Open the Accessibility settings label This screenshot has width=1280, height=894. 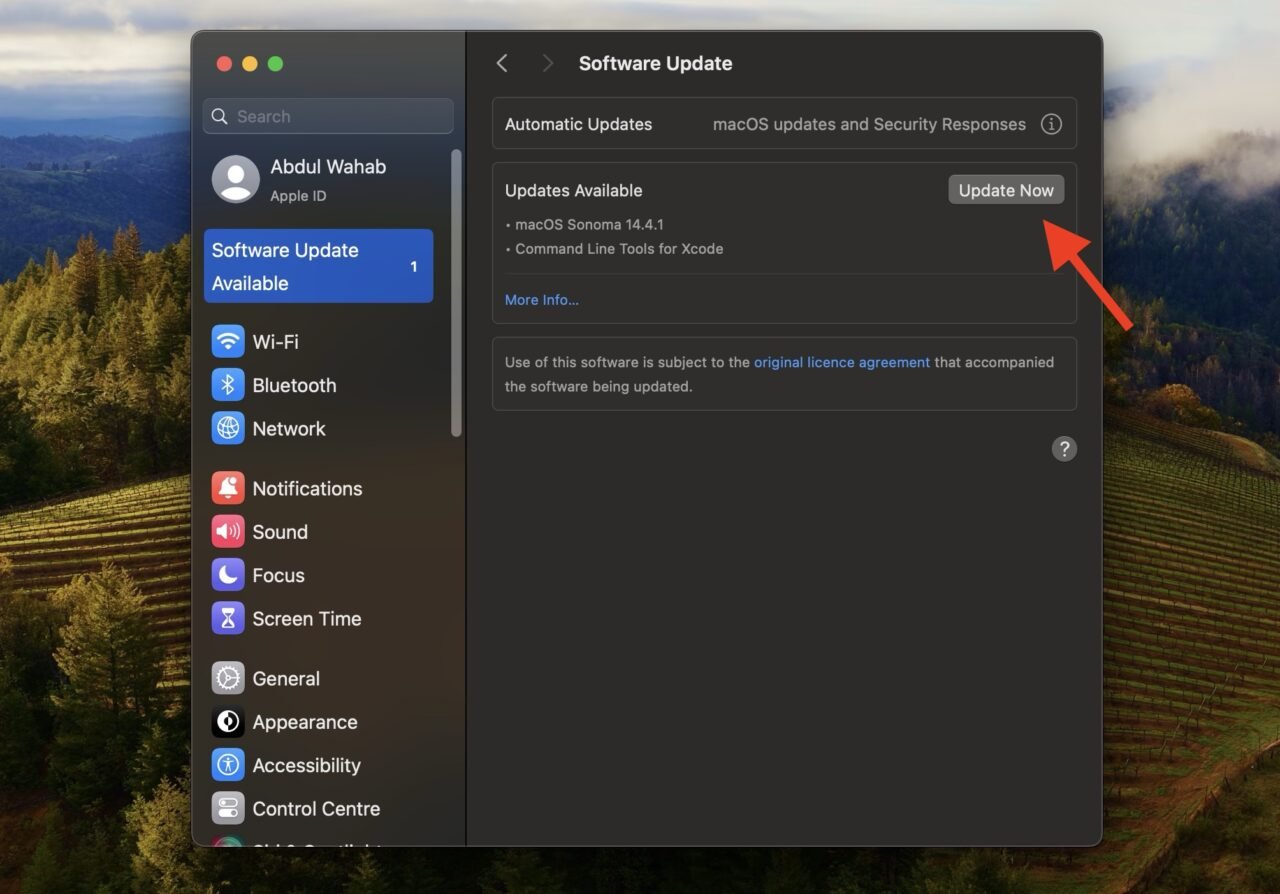[x=306, y=765]
